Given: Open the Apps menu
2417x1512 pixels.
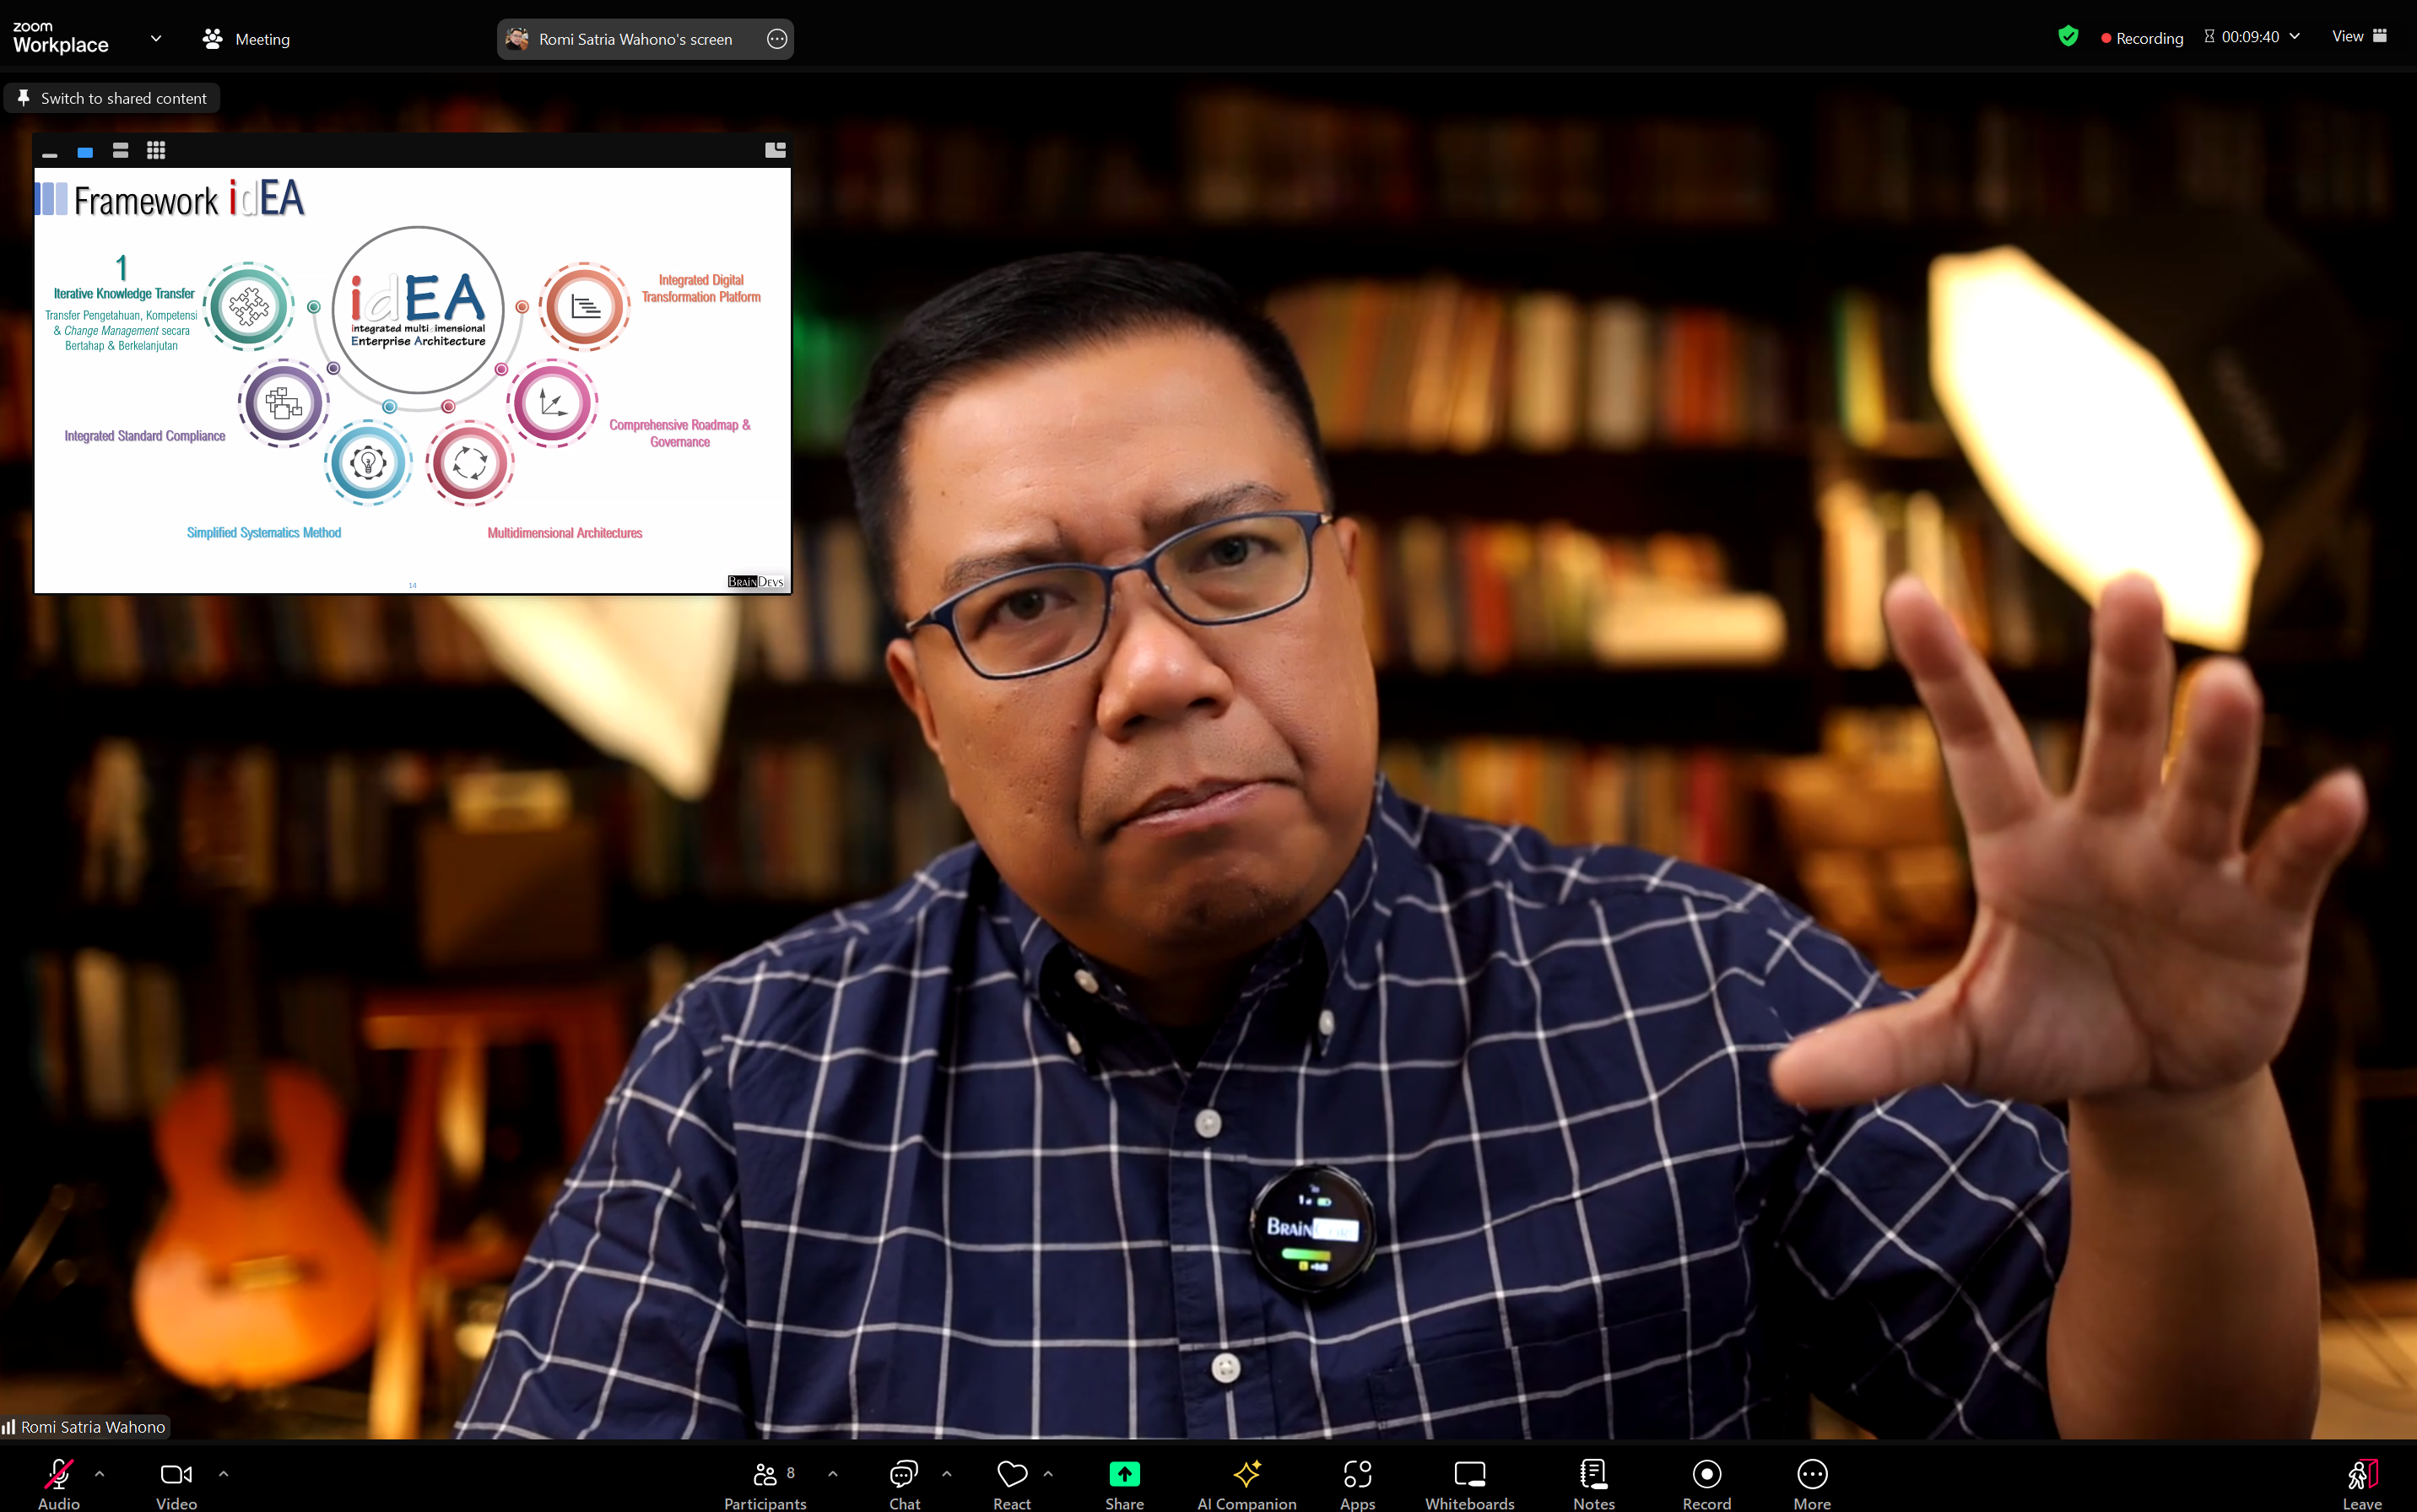Looking at the screenshot, I should click(1357, 1483).
